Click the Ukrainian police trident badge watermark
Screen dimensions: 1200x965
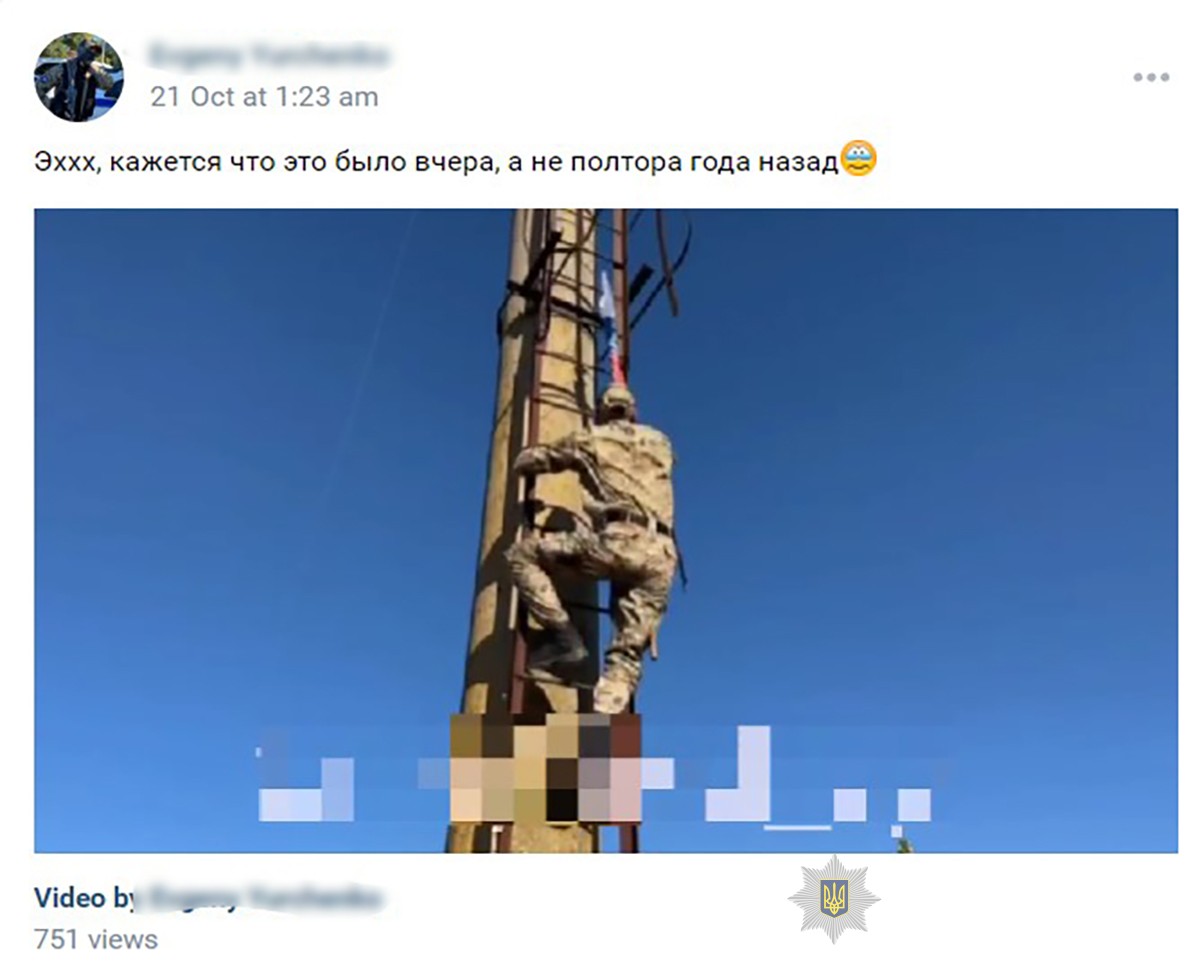click(x=833, y=898)
